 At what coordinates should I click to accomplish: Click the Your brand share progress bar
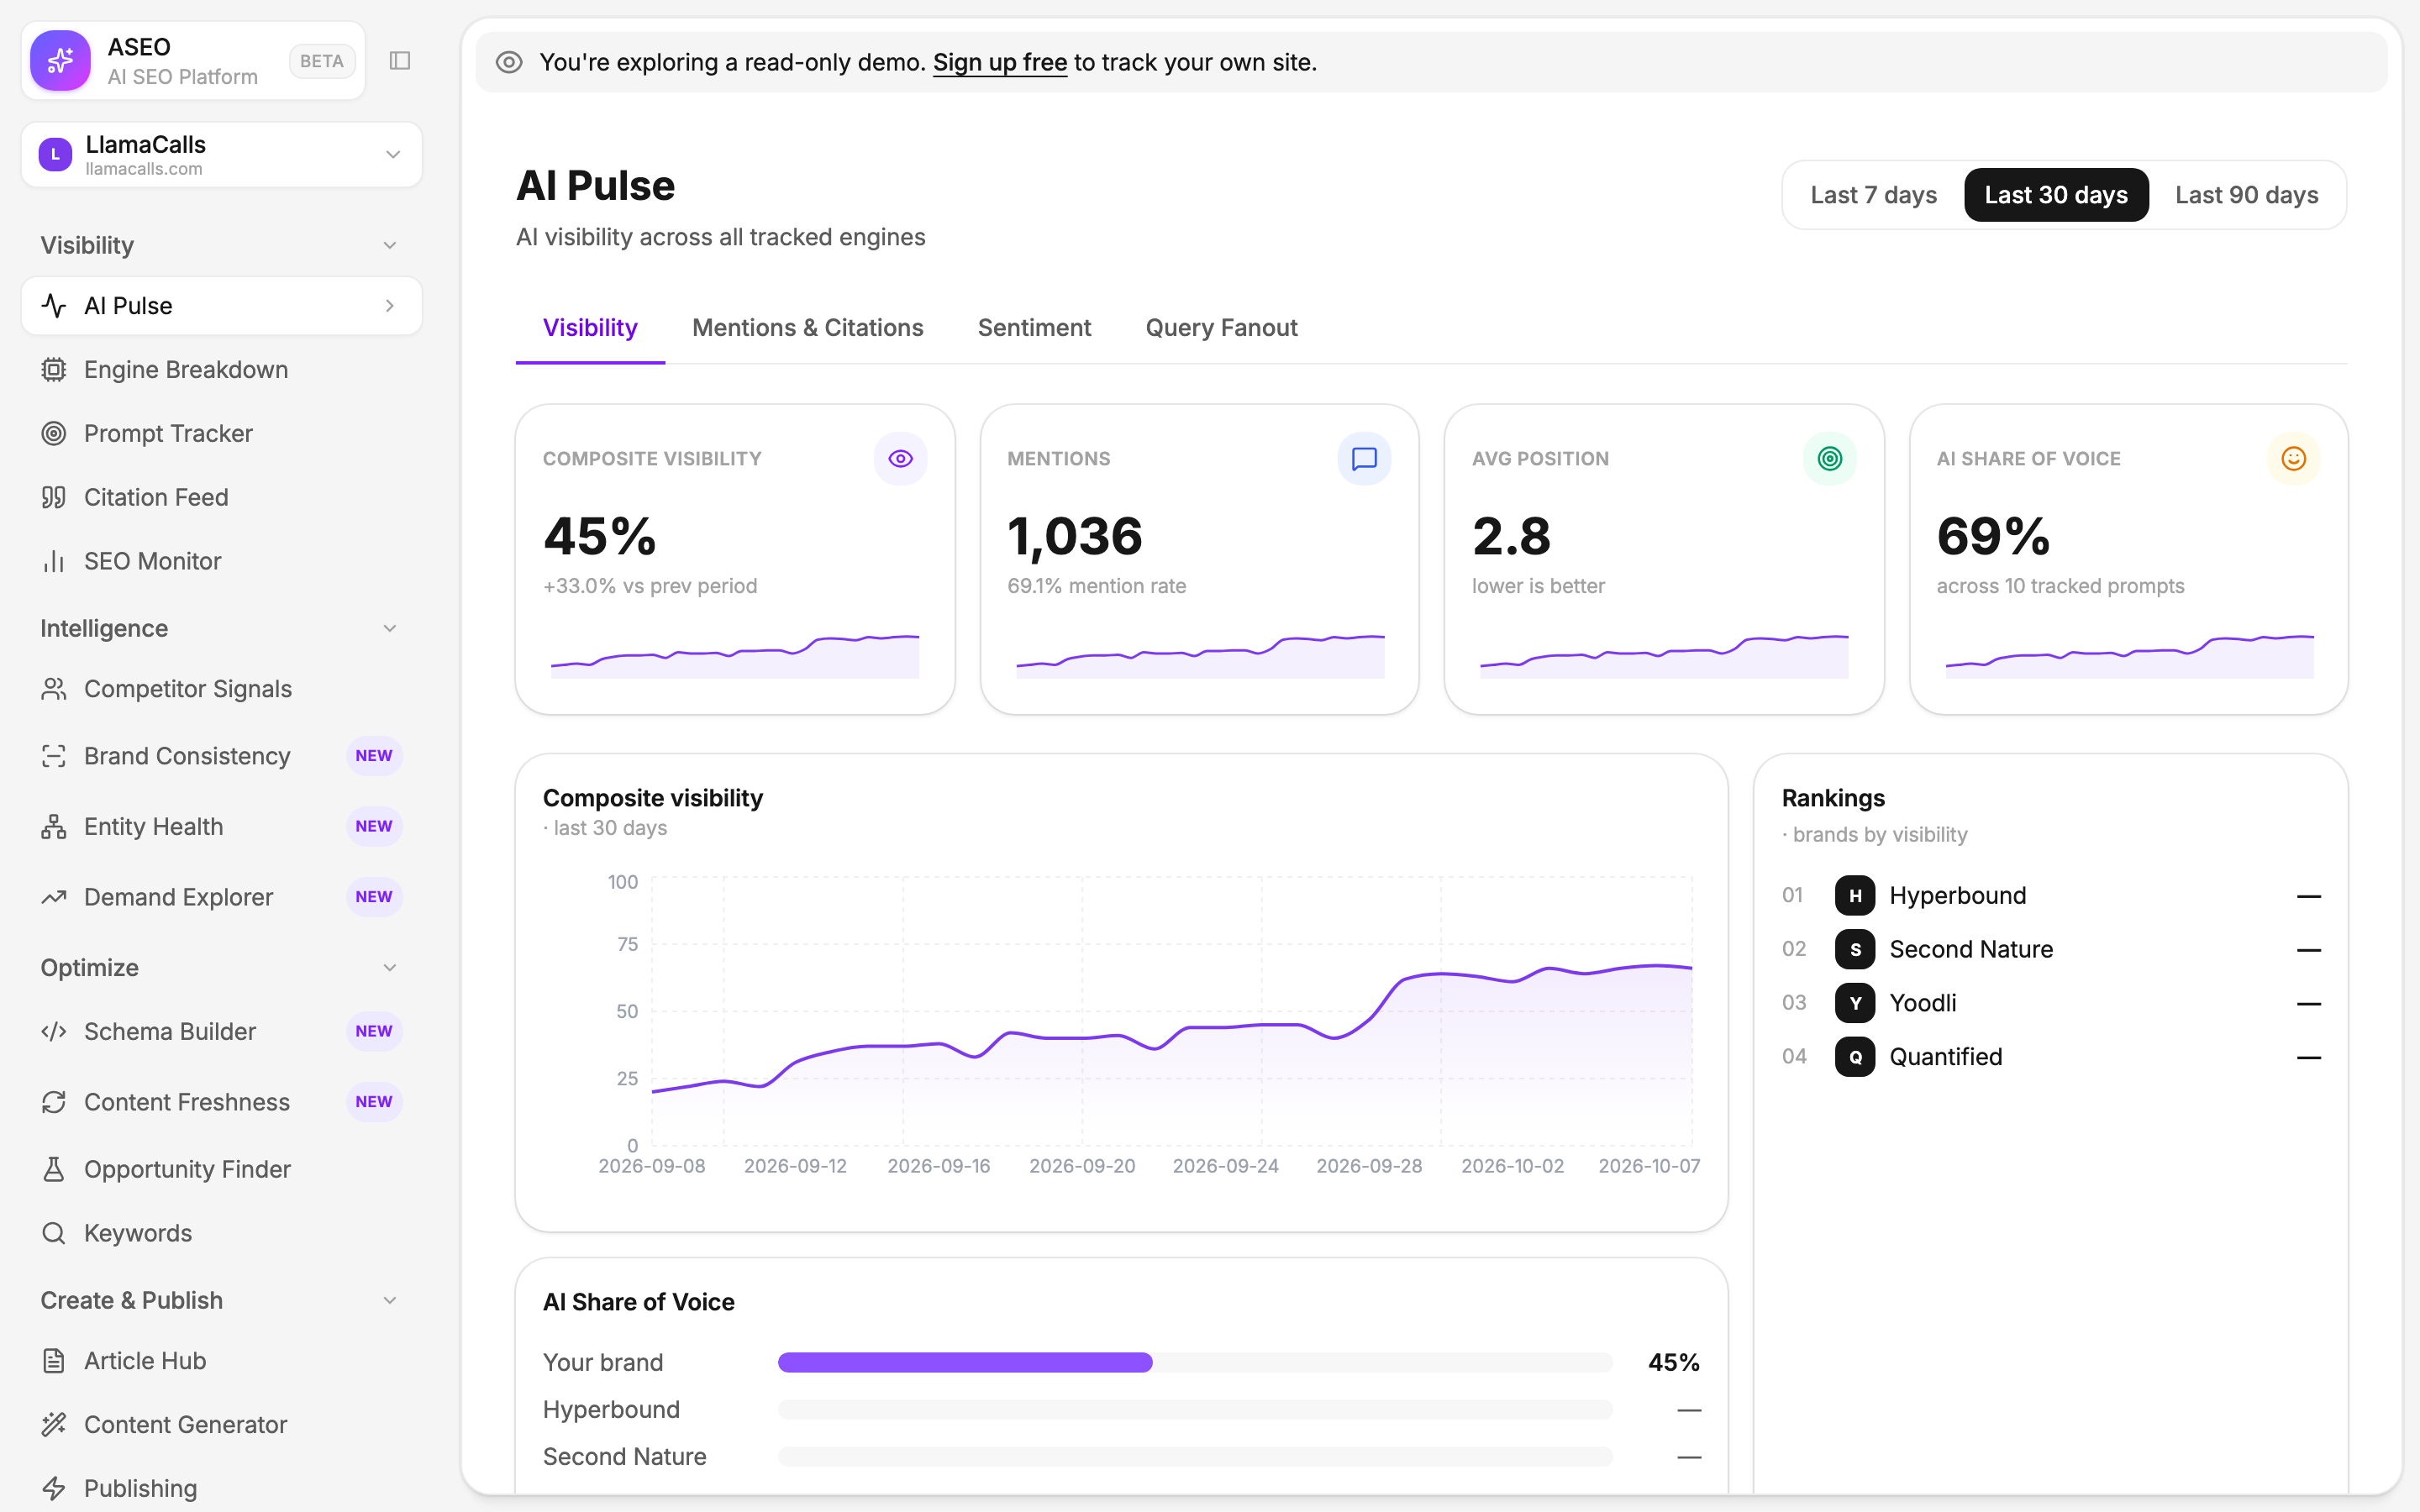(x=1195, y=1362)
